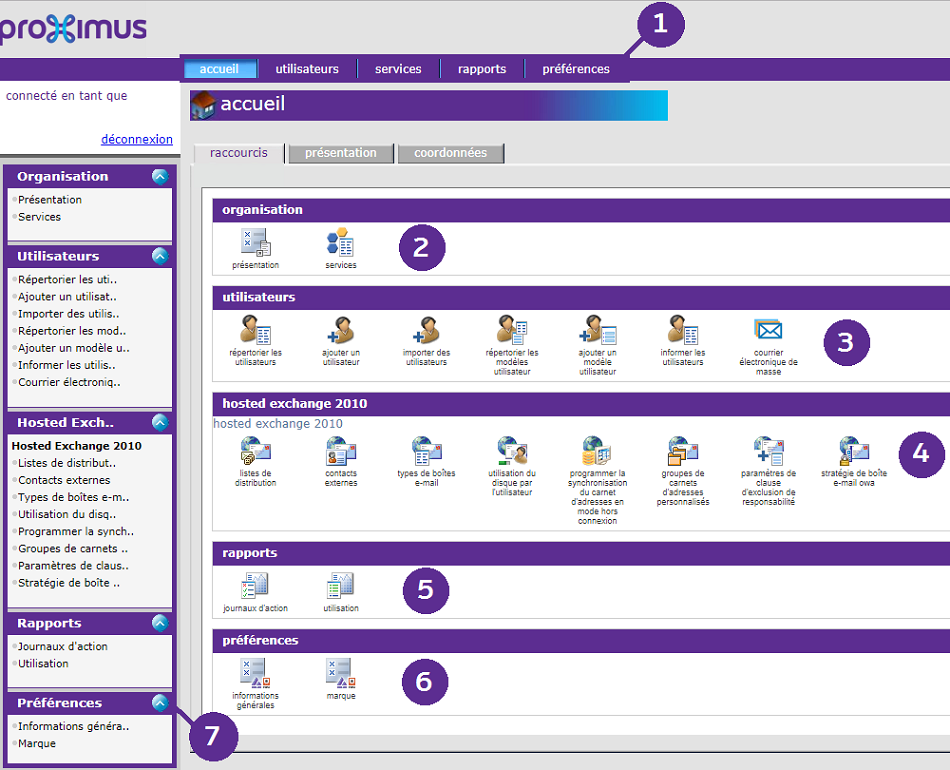The height and width of the screenshot is (770, 950).
Task: Switch to the coordonnées tab
Action: pyautogui.click(x=450, y=153)
